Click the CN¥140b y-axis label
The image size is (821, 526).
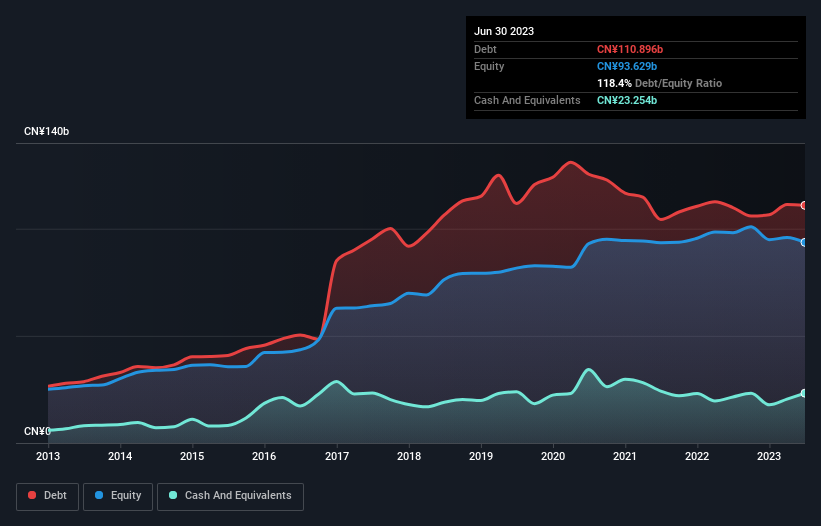pos(47,131)
